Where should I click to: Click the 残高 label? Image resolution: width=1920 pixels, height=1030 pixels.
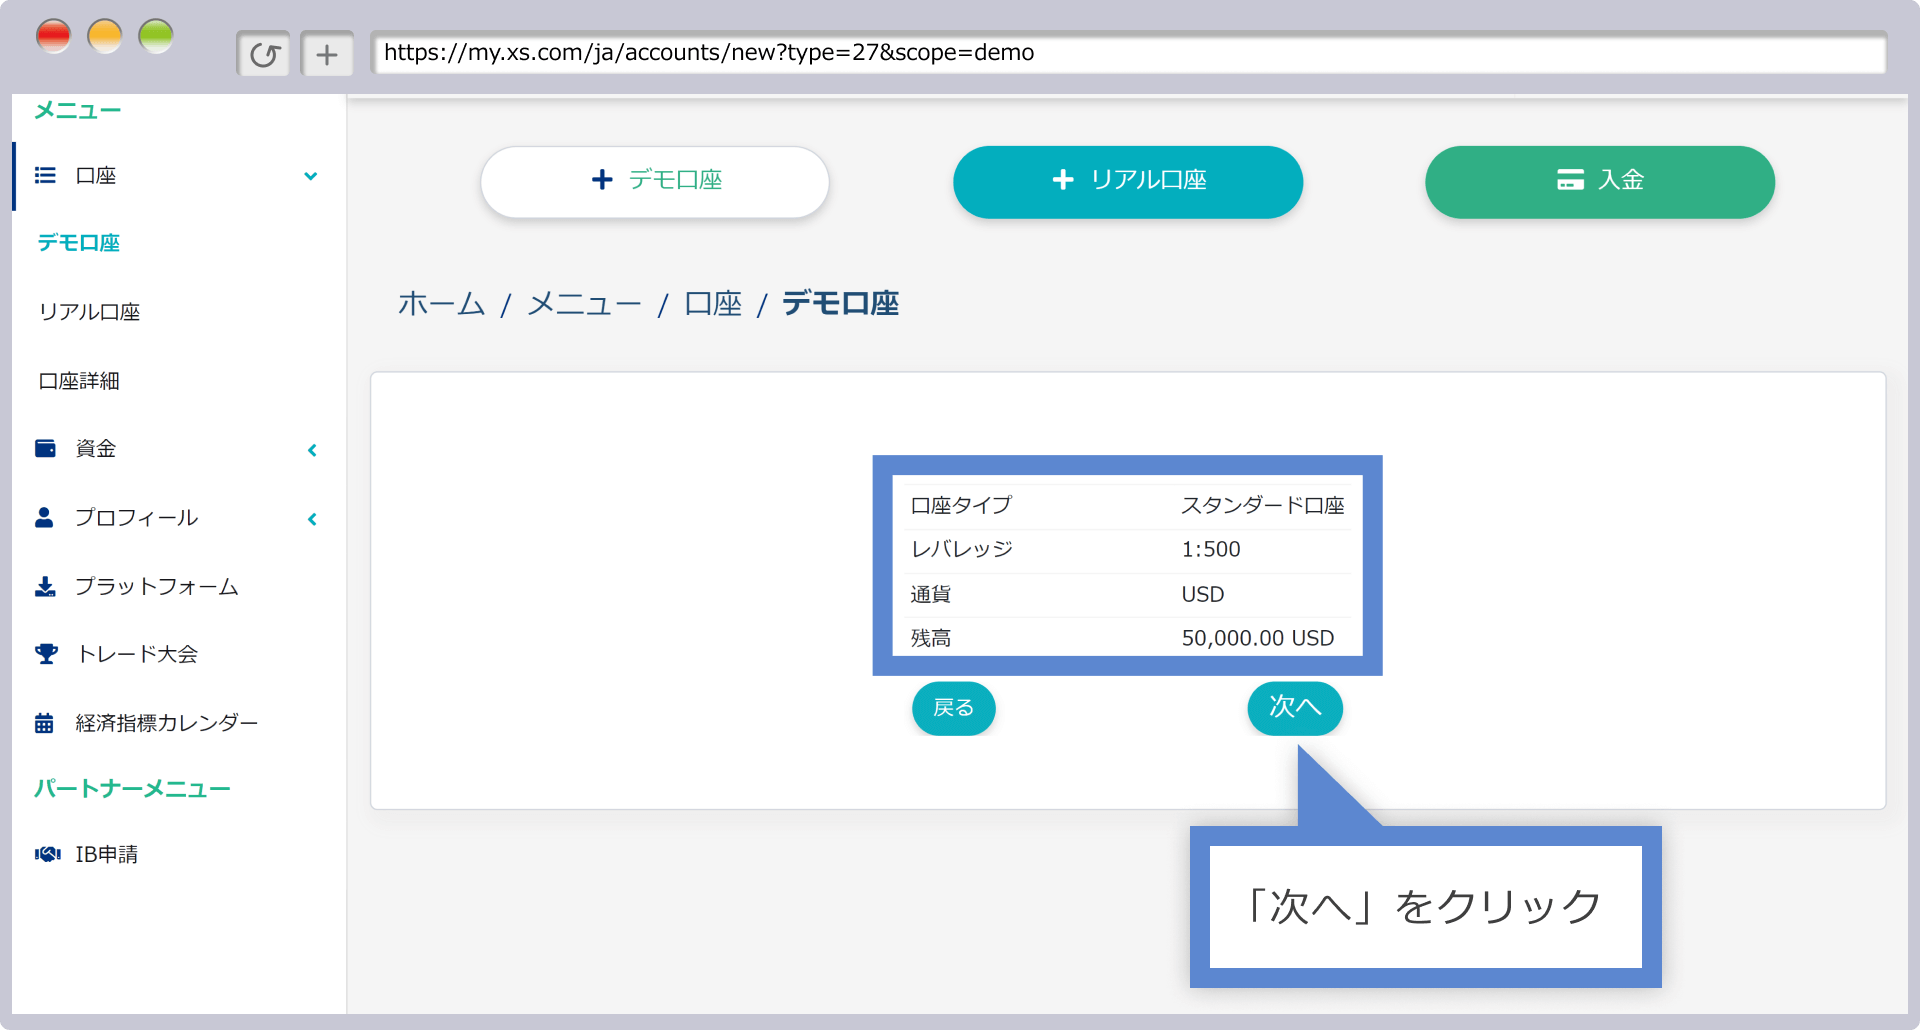click(x=930, y=638)
